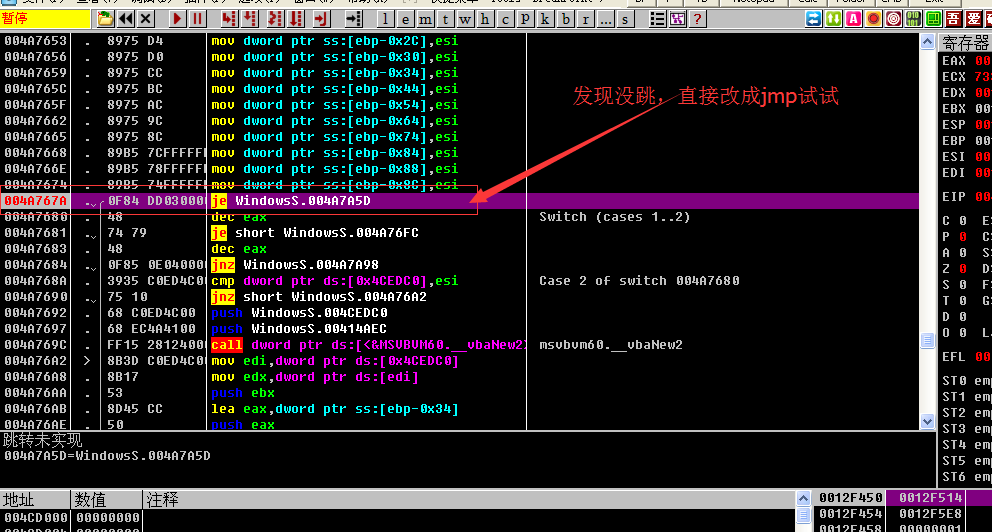Select the Sign flag S value
992x532 pixels.
(962, 285)
